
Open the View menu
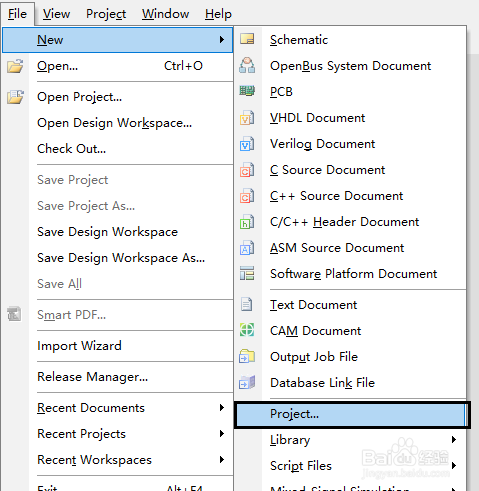56,14
